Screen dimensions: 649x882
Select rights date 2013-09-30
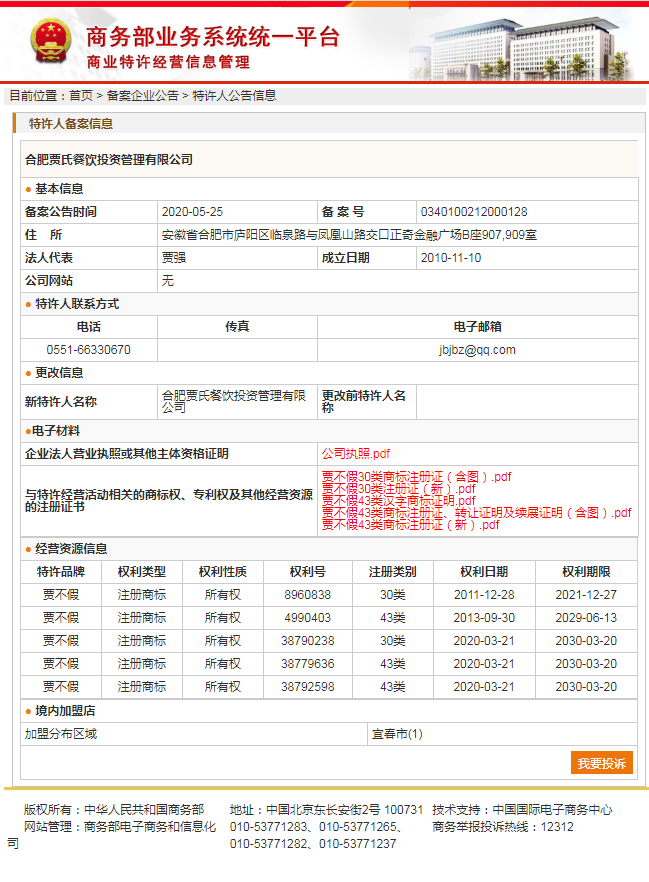click(x=484, y=618)
